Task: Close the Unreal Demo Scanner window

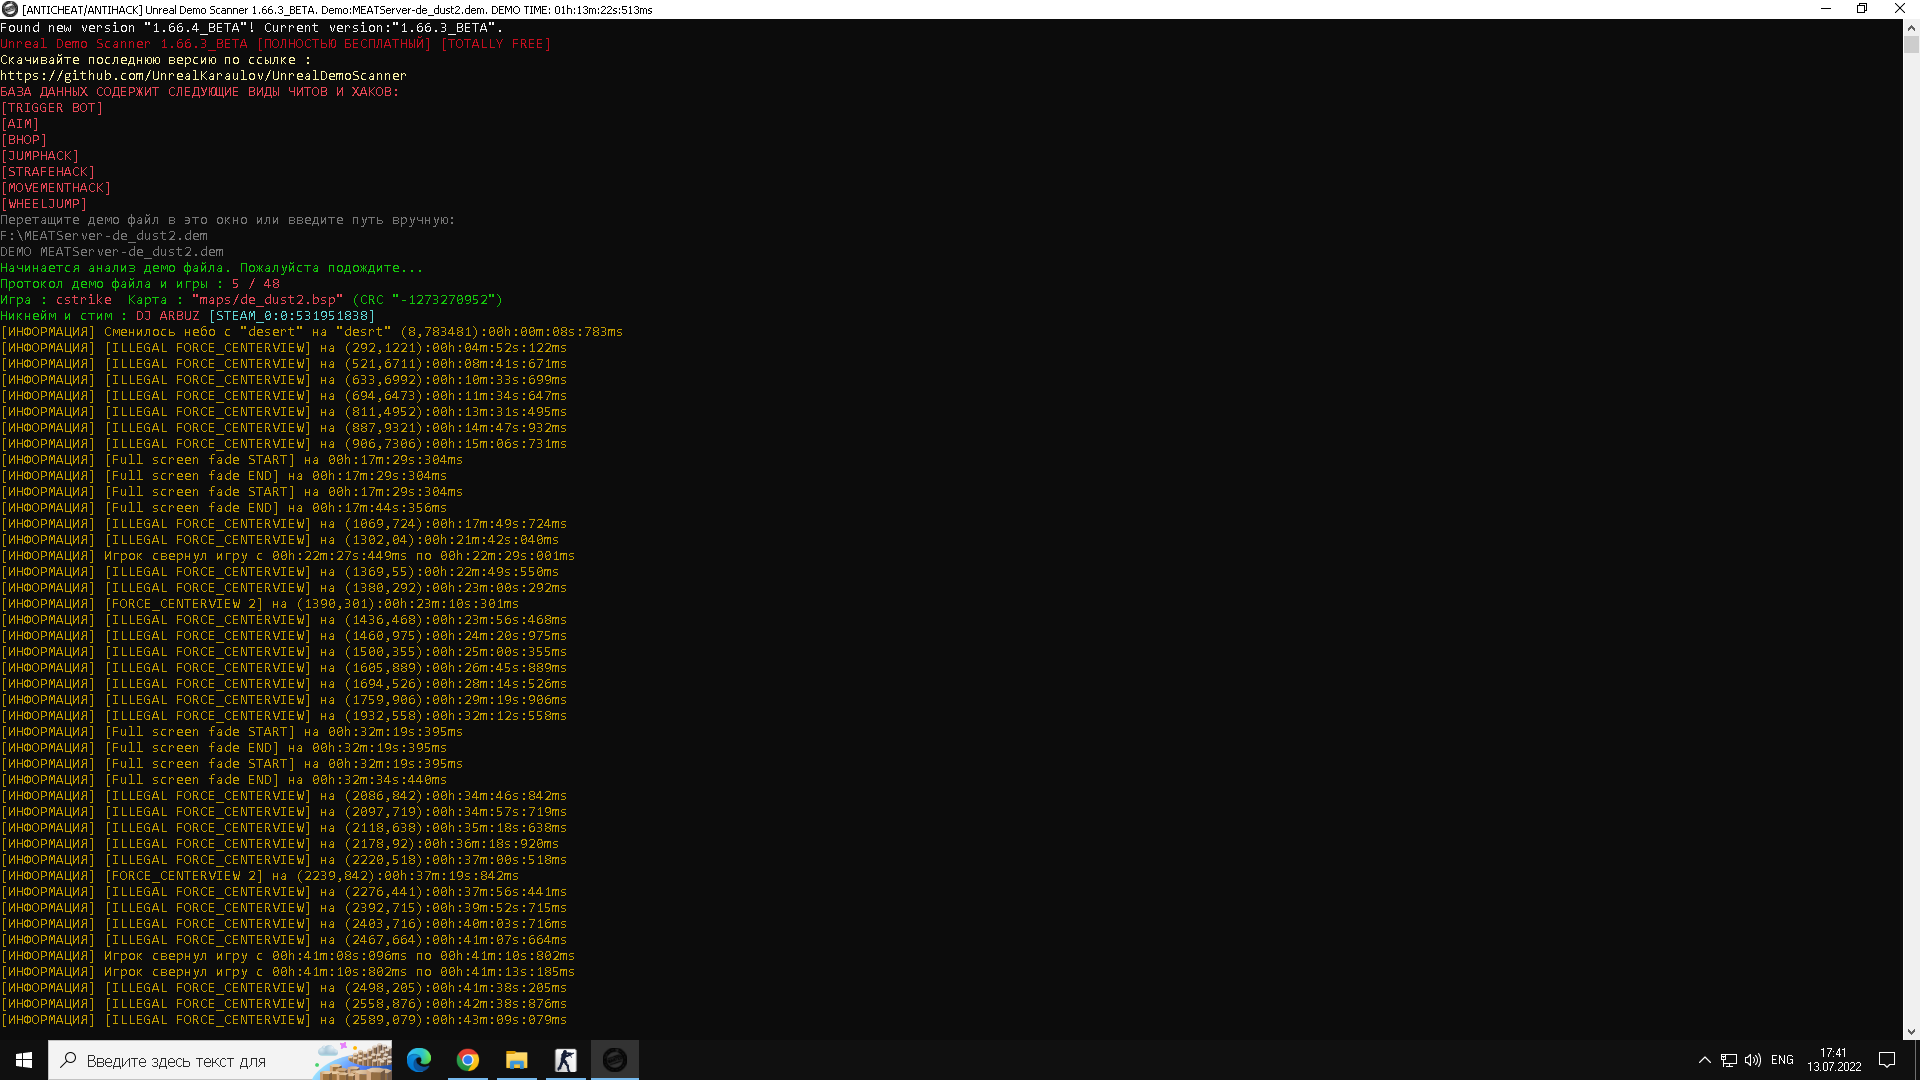Action: [1900, 9]
